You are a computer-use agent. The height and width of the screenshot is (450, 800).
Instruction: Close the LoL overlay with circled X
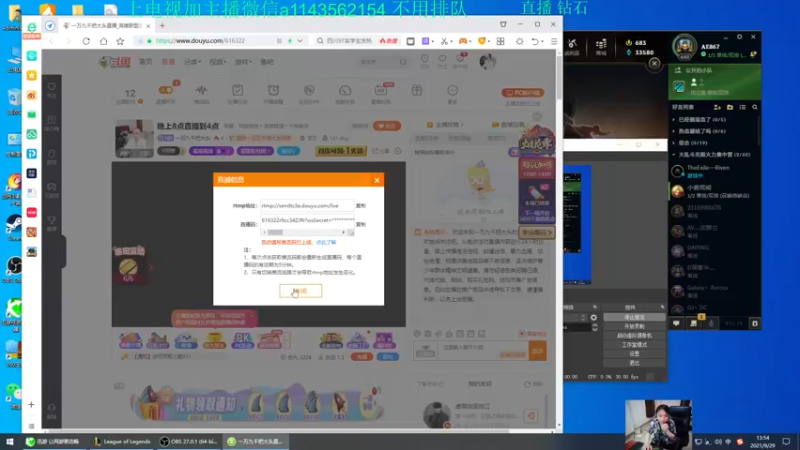point(655,63)
